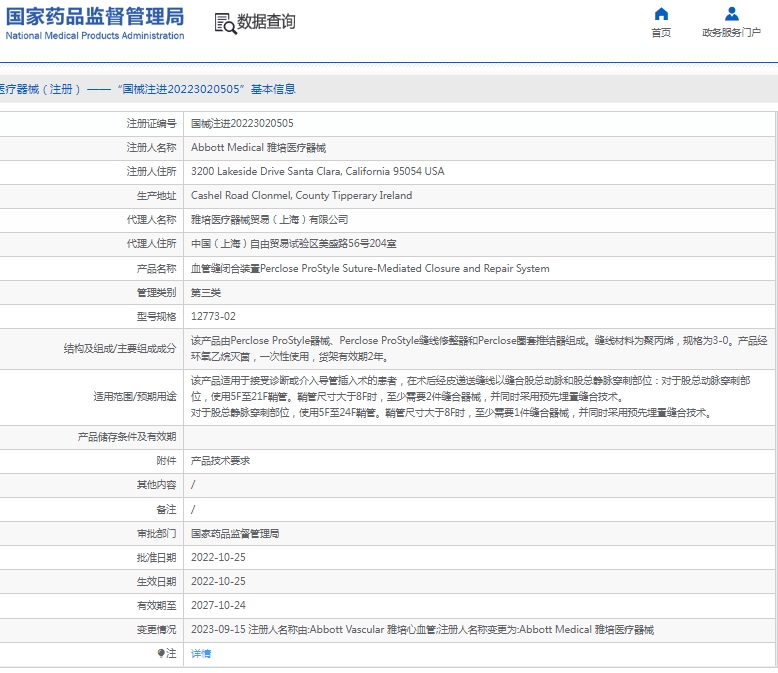Screen dimensions: 778x673
Task: Click the 代理人住所 label
Action: coord(151,244)
